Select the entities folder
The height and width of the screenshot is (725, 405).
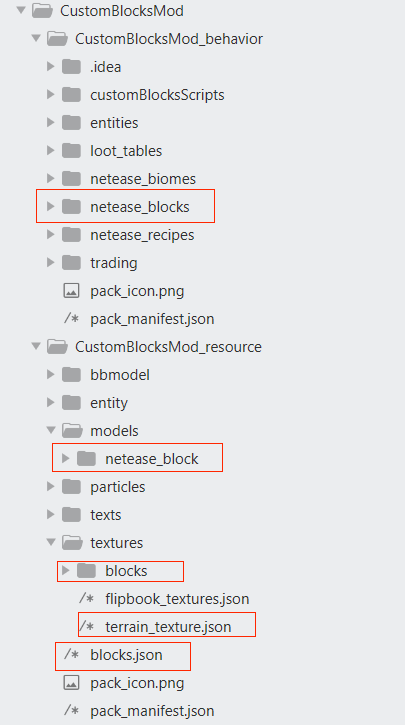click(x=114, y=123)
